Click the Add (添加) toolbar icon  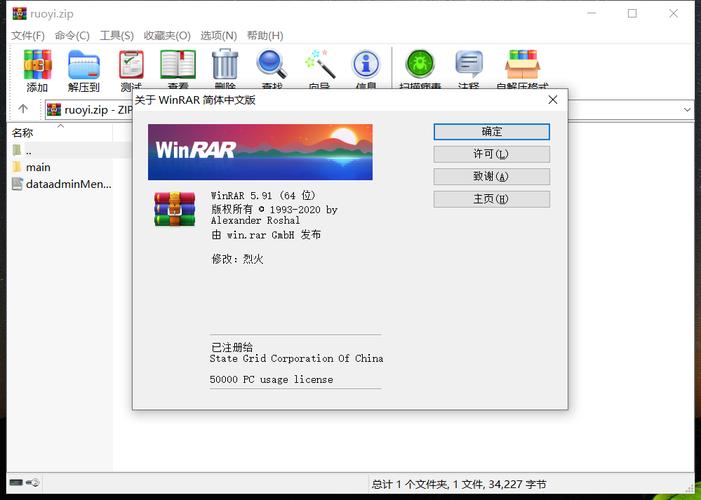click(38, 65)
